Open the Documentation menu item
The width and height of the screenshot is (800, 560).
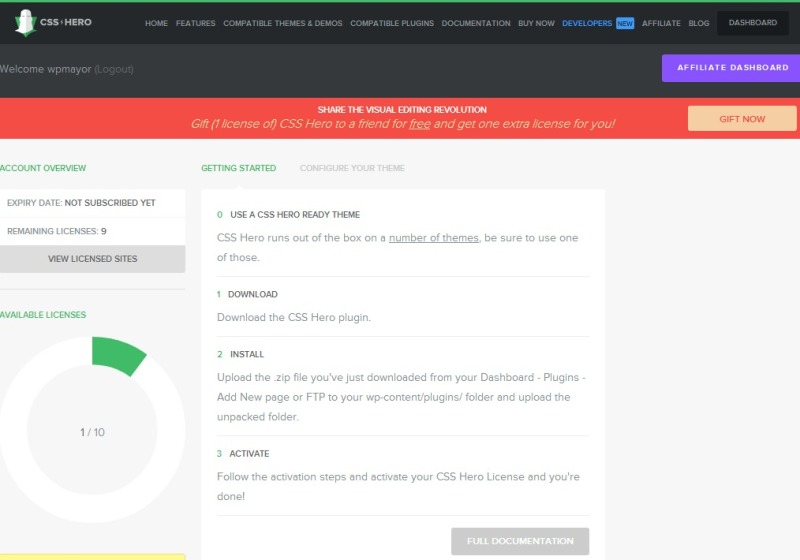click(x=476, y=23)
